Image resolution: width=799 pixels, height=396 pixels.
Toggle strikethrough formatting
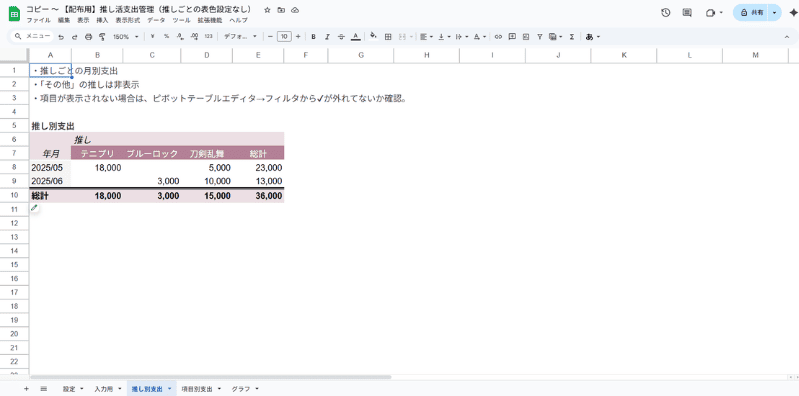[x=341, y=37]
